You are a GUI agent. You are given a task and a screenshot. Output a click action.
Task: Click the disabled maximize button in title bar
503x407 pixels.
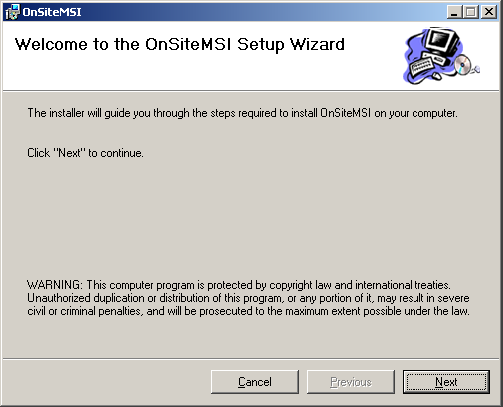click(471, 12)
